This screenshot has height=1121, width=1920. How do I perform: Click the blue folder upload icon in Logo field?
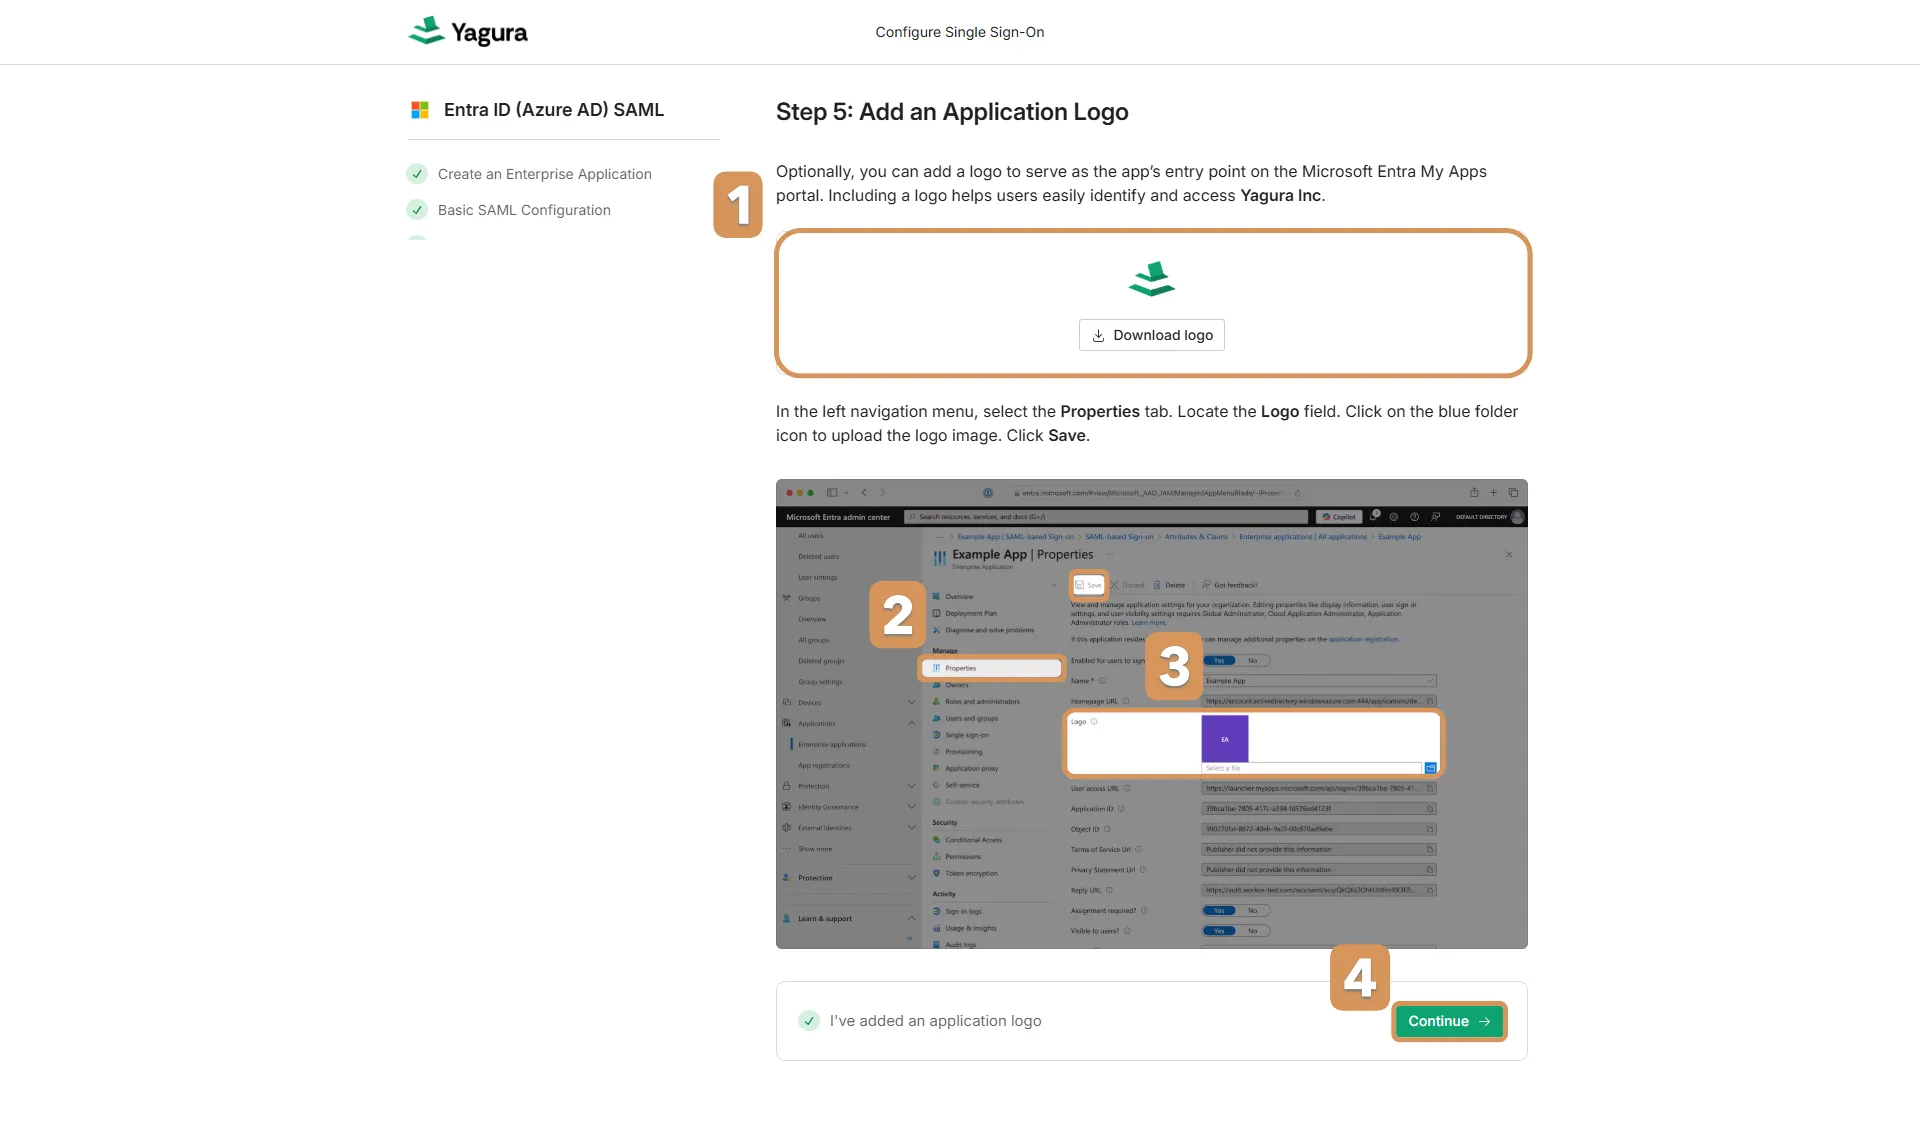[1430, 768]
